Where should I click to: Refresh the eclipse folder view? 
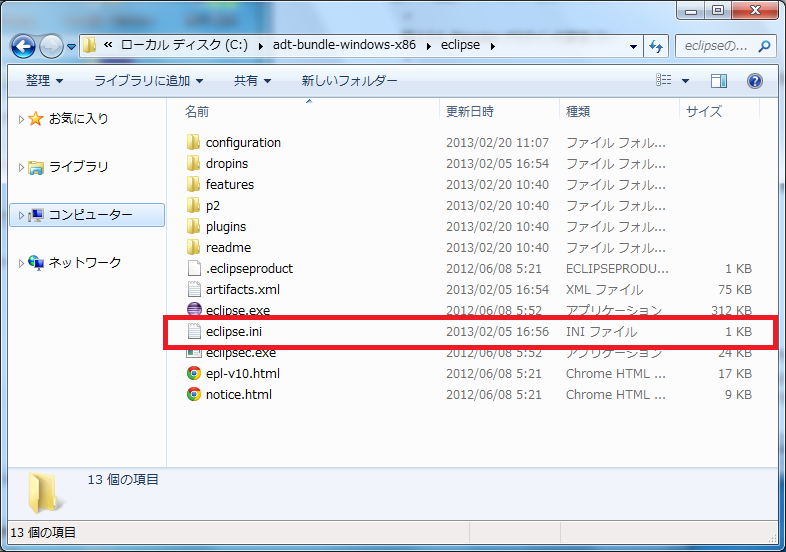[656, 47]
